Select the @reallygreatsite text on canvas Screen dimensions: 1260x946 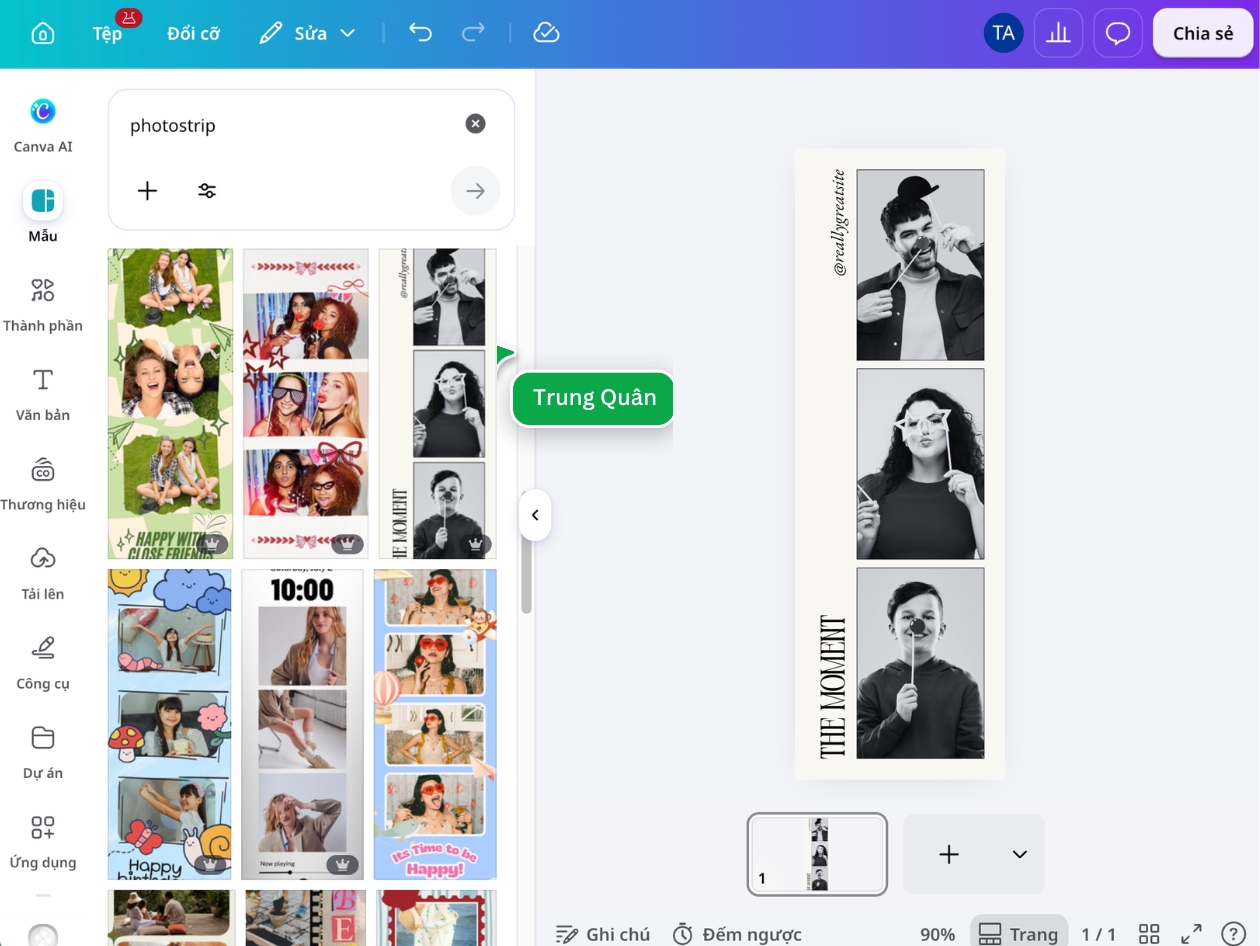tap(839, 222)
